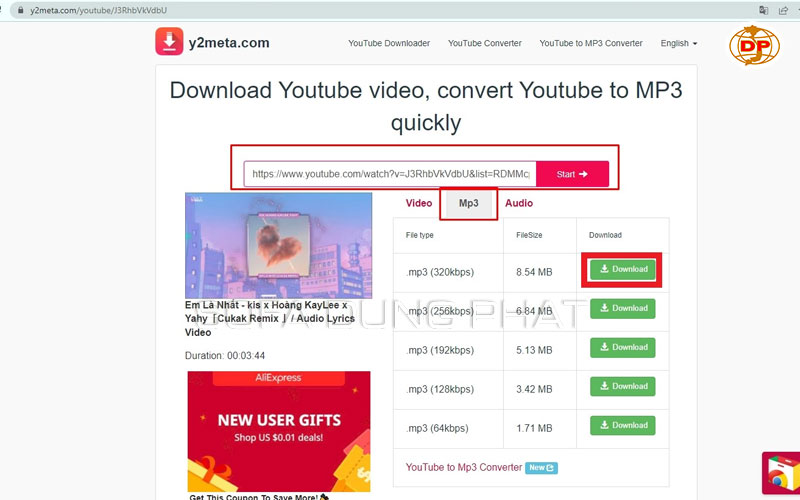Click the New badge beside YouTube to Mp3 Converter
Image resolution: width=800 pixels, height=500 pixels.
tap(542, 467)
